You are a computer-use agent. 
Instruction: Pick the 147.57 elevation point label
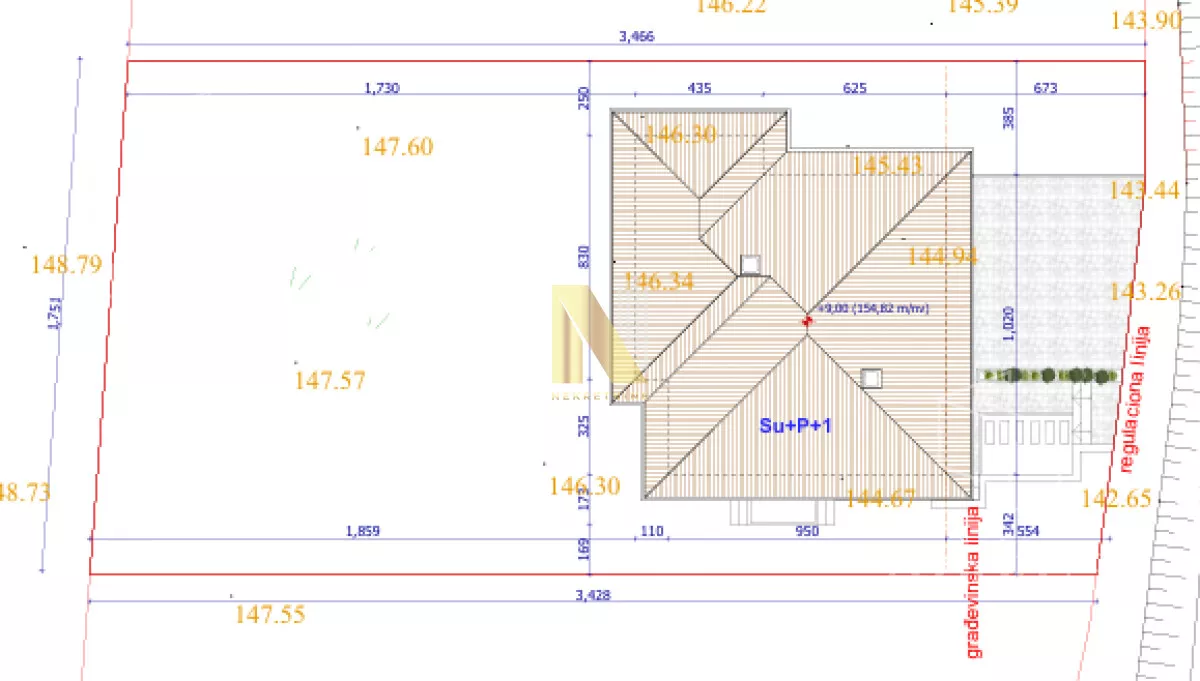[330, 380]
